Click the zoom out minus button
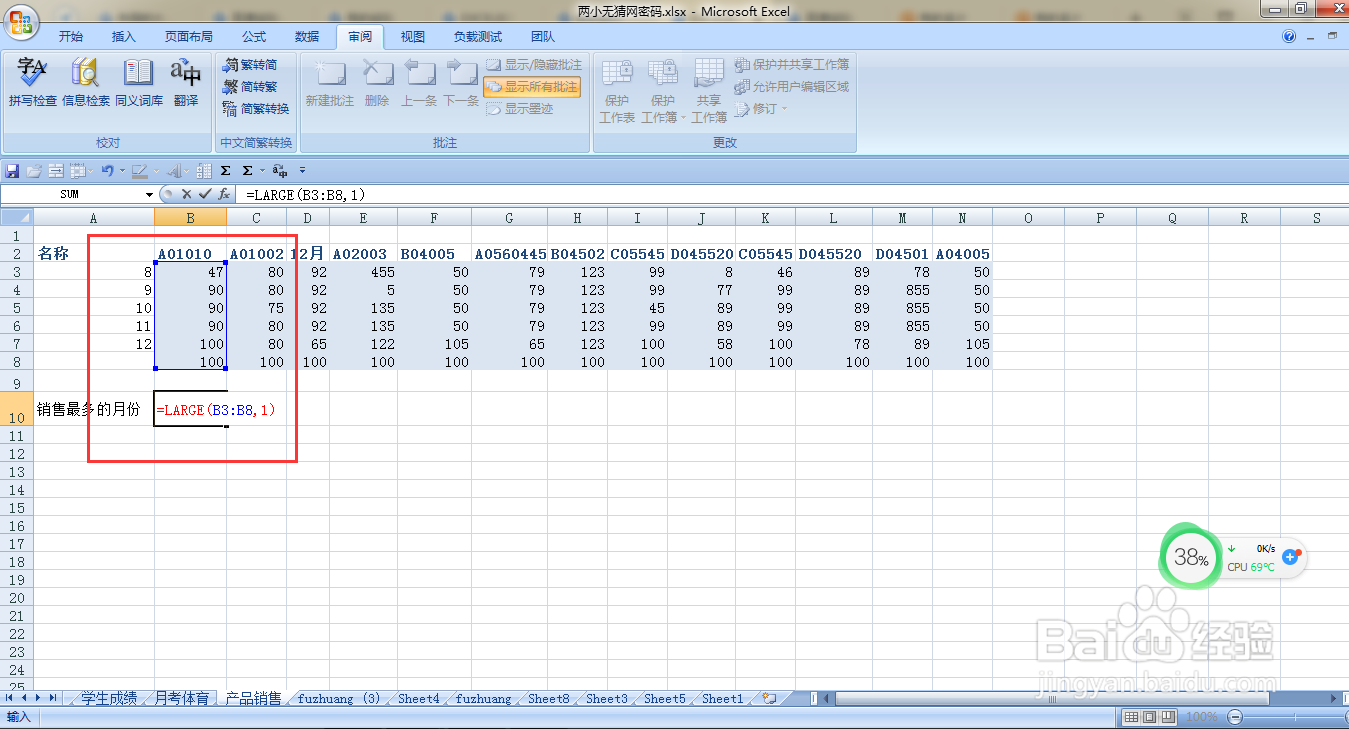 tap(1235, 717)
